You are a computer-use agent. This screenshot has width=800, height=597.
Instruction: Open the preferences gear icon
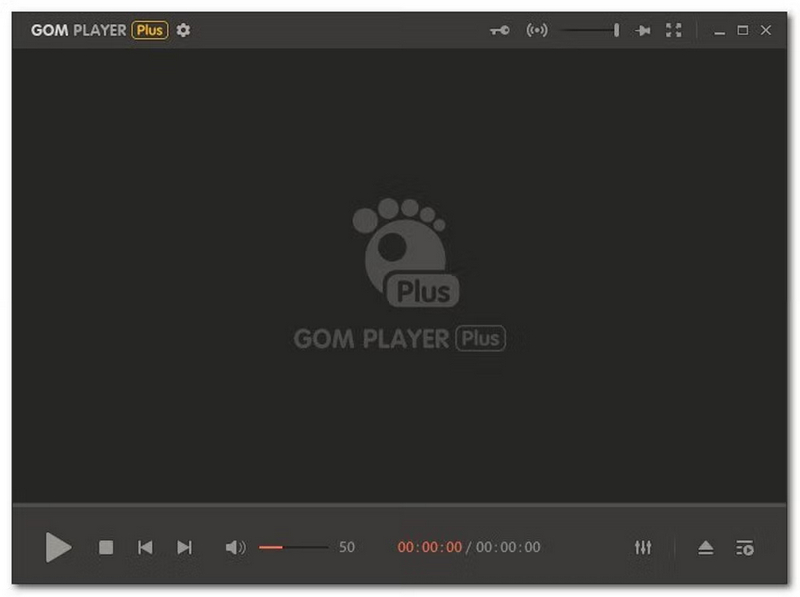183,30
